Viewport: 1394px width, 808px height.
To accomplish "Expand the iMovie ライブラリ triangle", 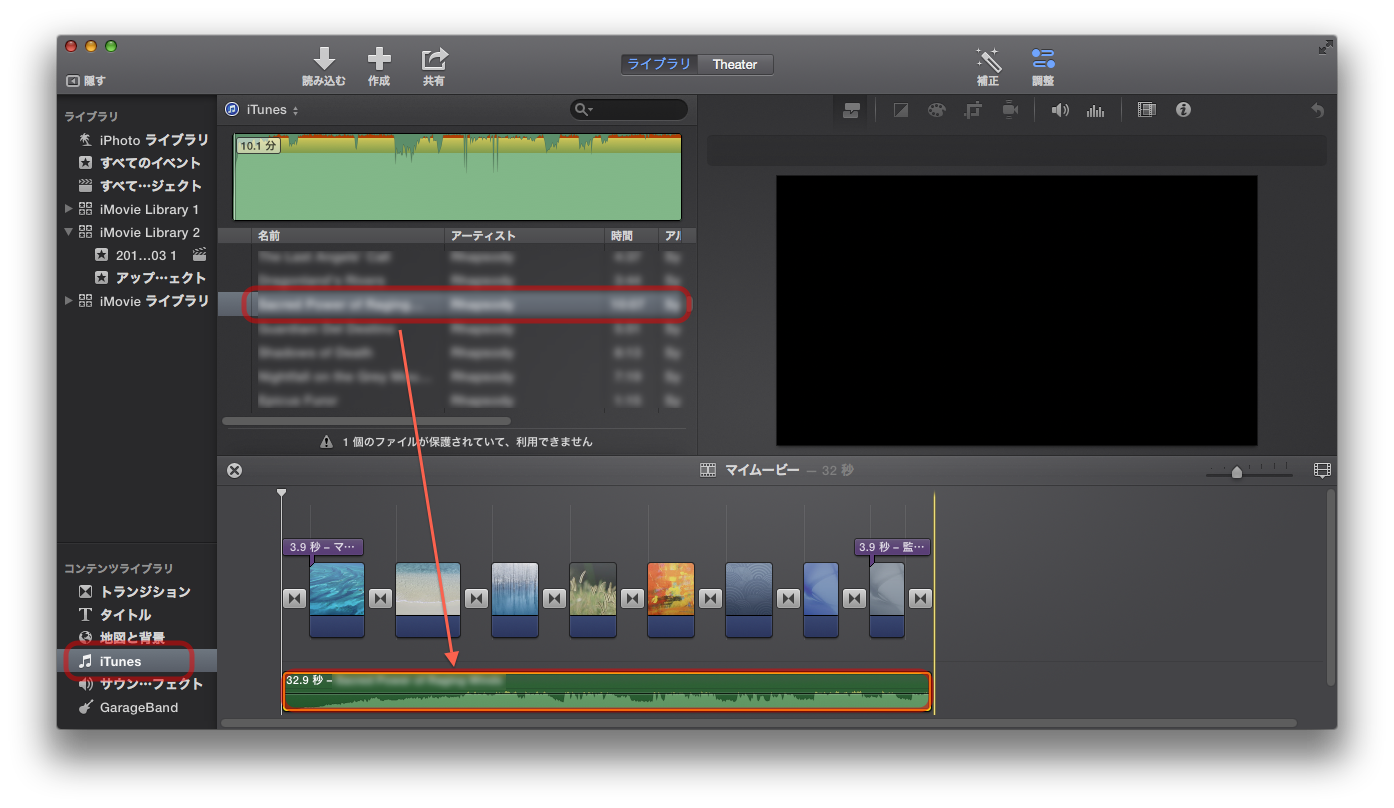I will click(x=69, y=301).
